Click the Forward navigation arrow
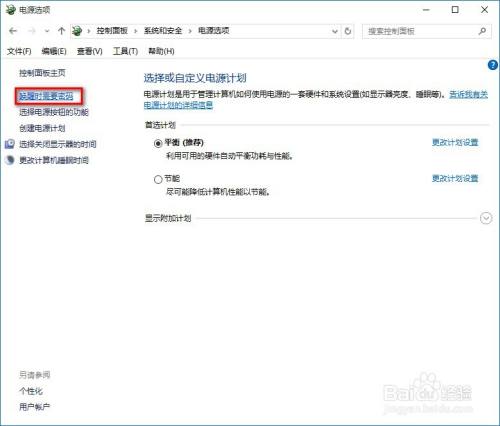 pyautogui.click(x=32, y=31)
